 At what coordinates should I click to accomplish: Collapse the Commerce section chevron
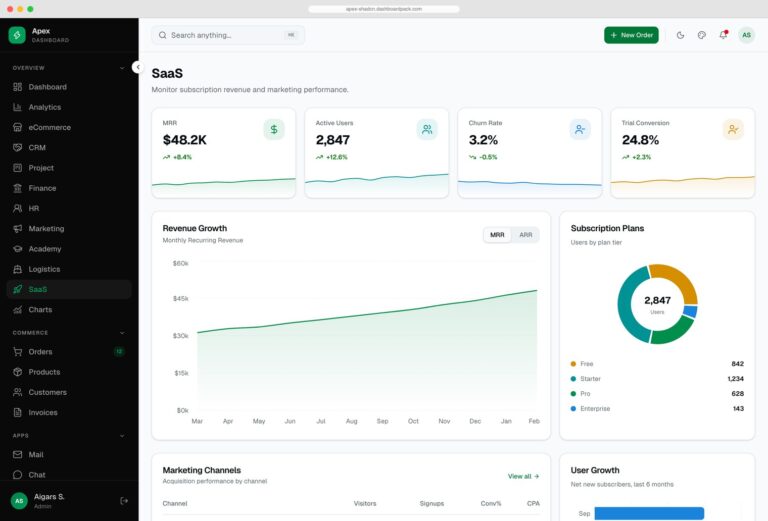point(122,333)
